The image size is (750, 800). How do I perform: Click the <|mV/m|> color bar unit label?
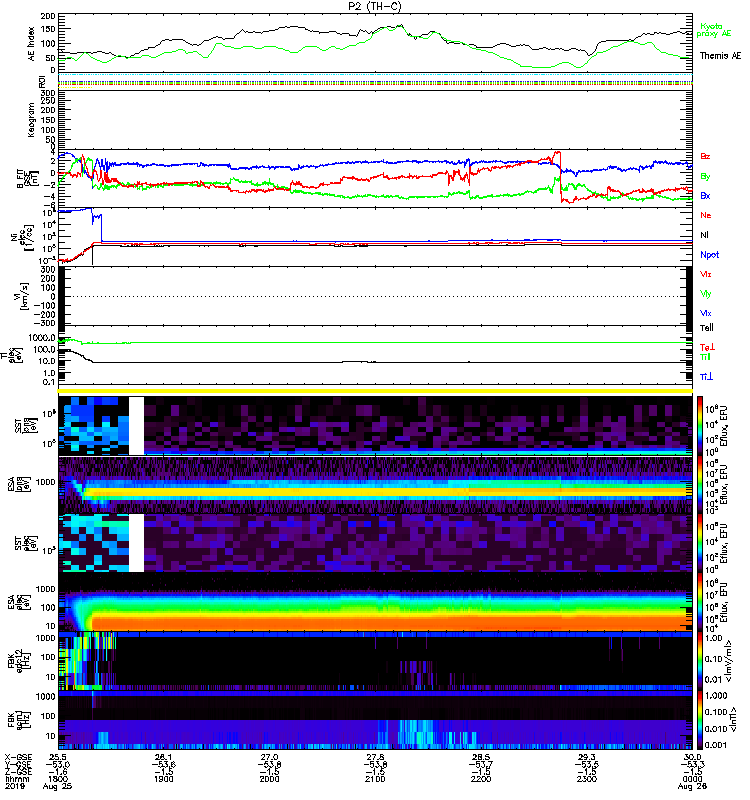click(730, 661)
